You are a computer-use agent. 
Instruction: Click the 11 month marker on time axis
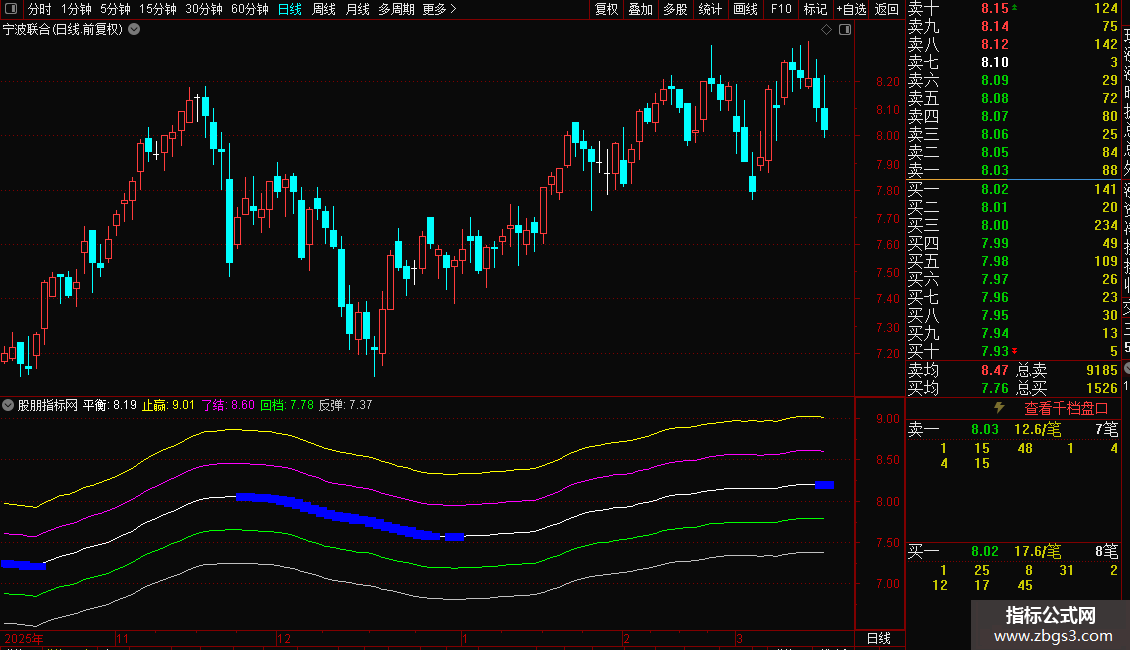122,638
